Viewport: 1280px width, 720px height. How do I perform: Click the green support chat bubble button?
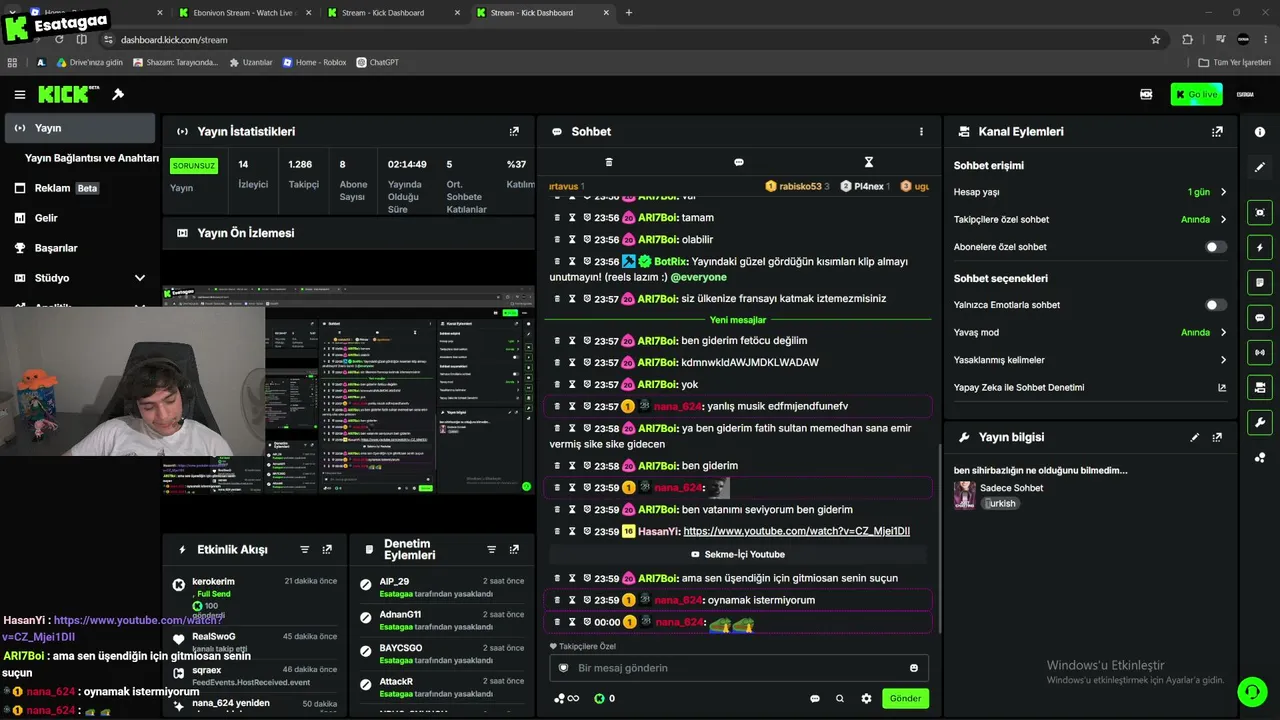pyautogui.click(x=1252, y=691)
